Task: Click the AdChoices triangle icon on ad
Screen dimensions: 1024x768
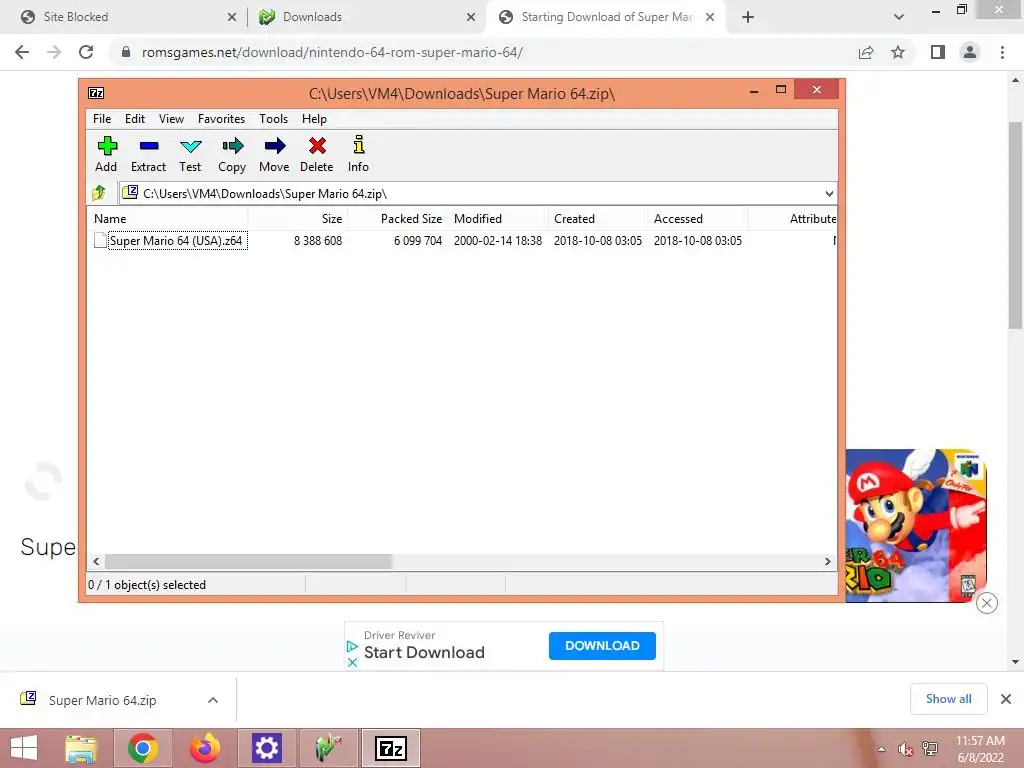Action: click(352, 646)
